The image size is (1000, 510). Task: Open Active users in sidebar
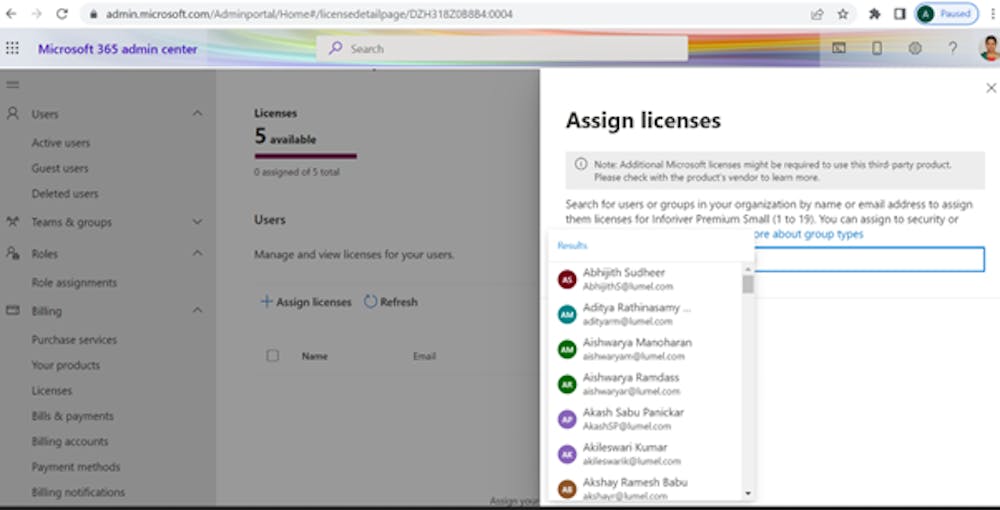tap(61, 143)
